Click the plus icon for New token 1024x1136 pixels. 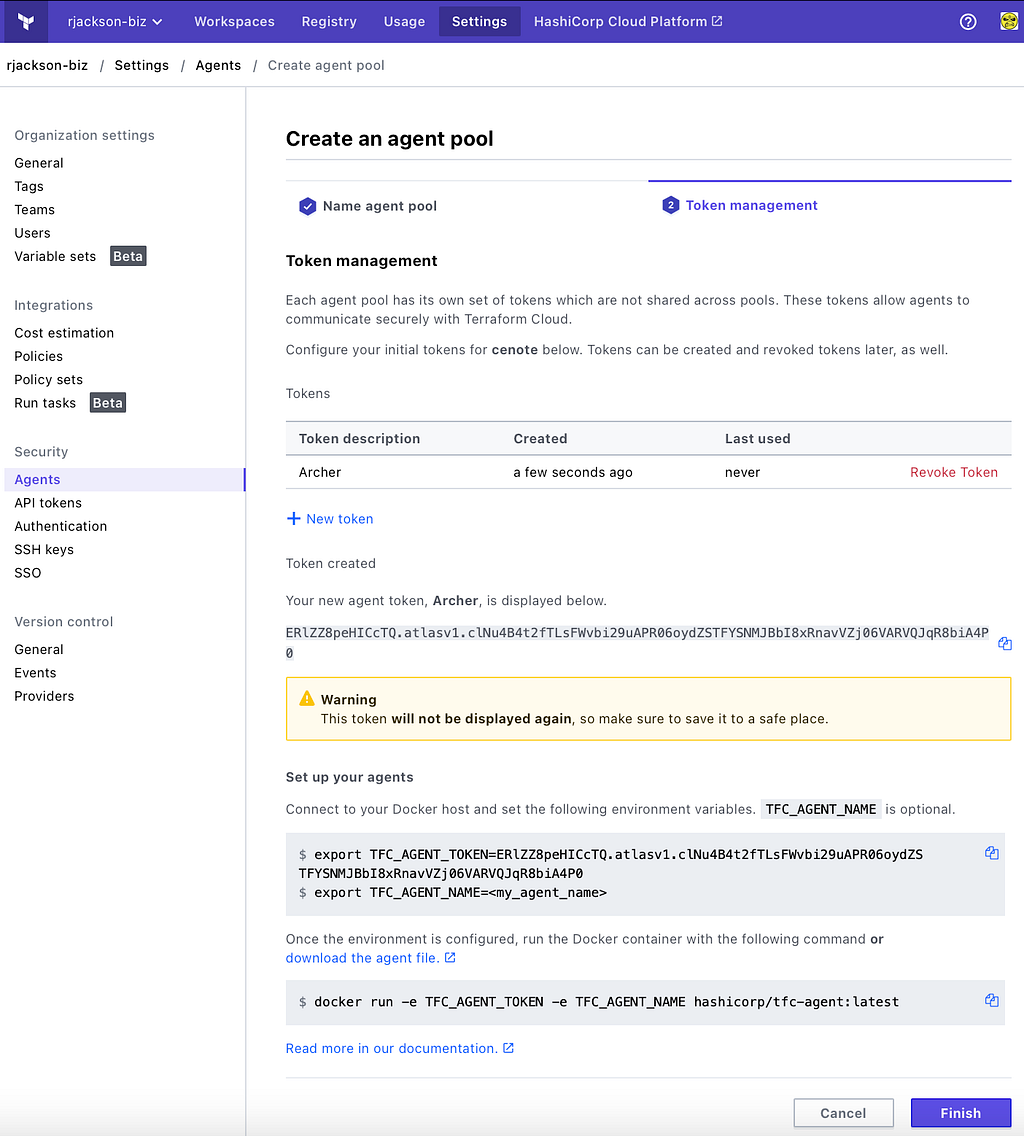coord(294,519)
